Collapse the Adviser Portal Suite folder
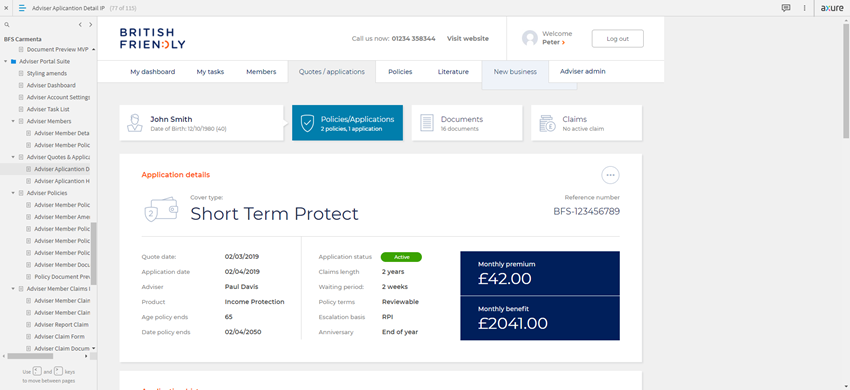 coord(5,61)
